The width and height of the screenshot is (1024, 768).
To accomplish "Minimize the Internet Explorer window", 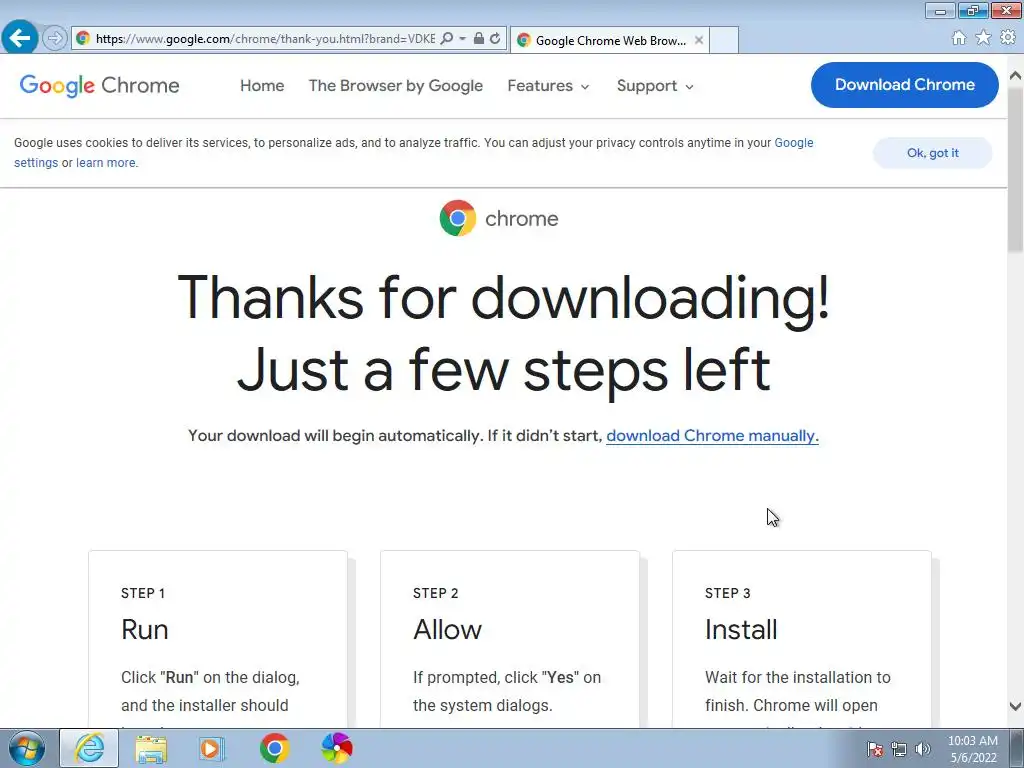I will point(940,10).
